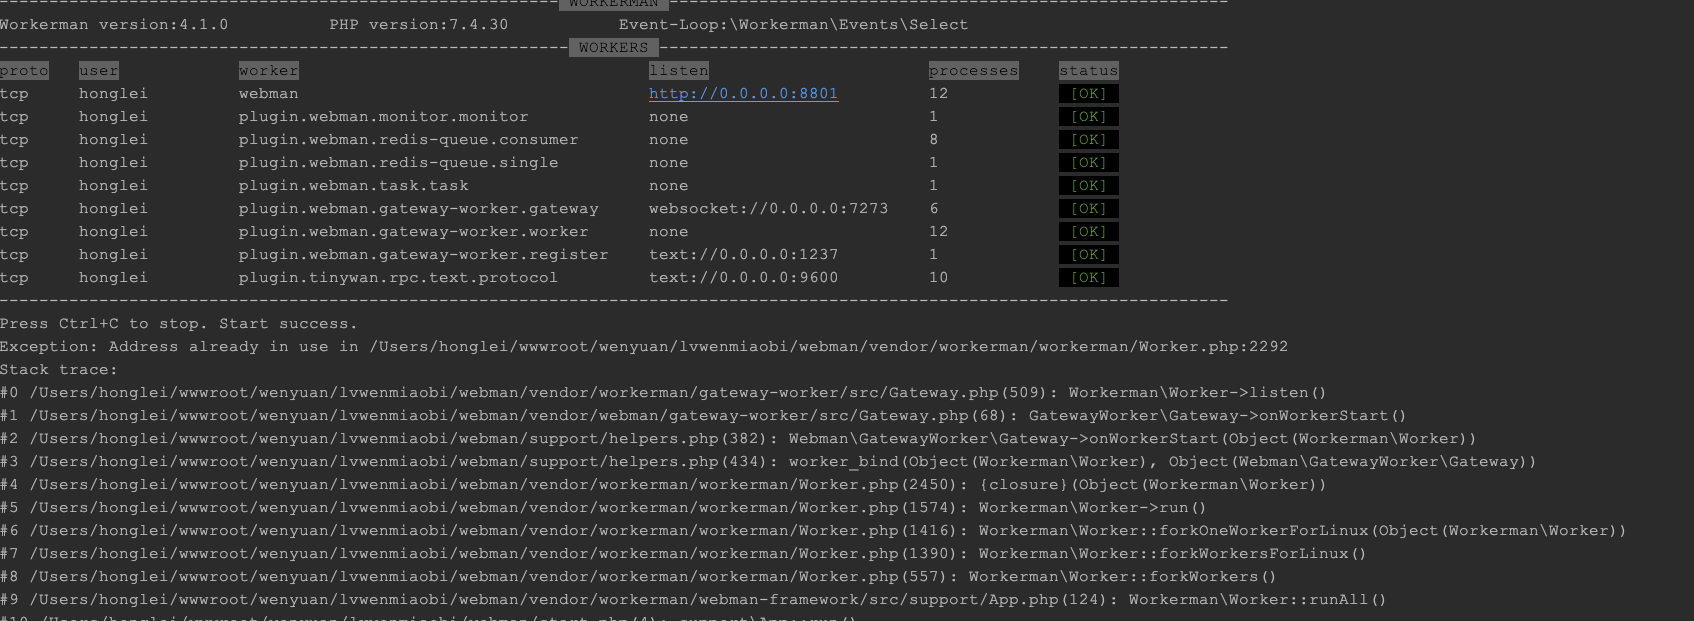Click 'Workerman version:4.1.0' text
The image size is (1694, 621).
[114, 25]
